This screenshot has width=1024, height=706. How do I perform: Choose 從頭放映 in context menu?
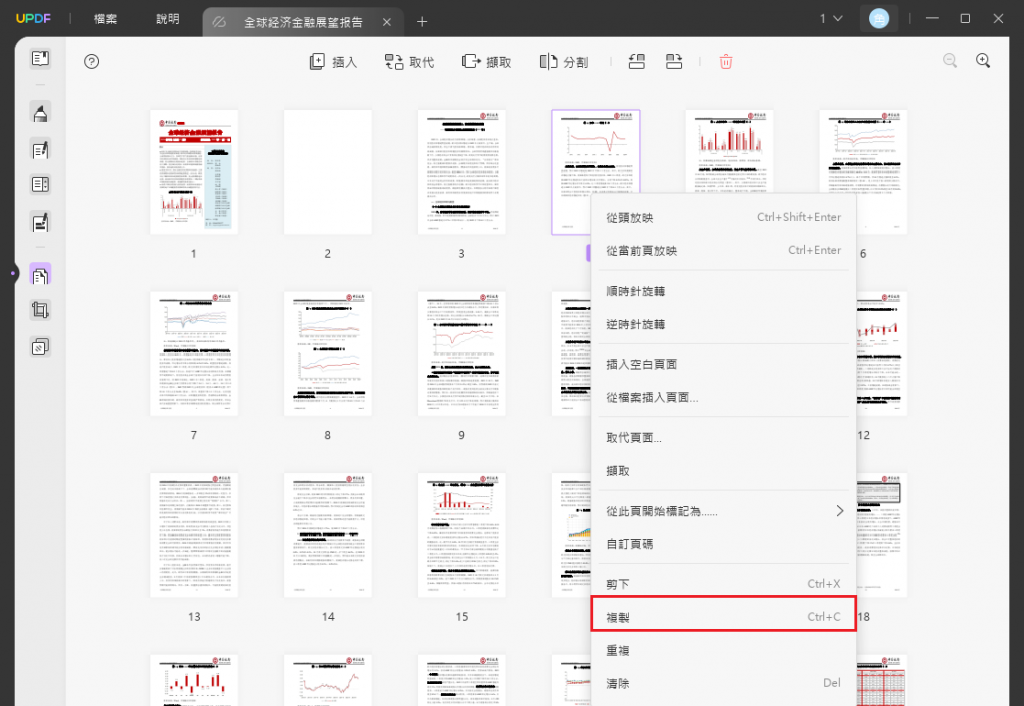(723, 217)
